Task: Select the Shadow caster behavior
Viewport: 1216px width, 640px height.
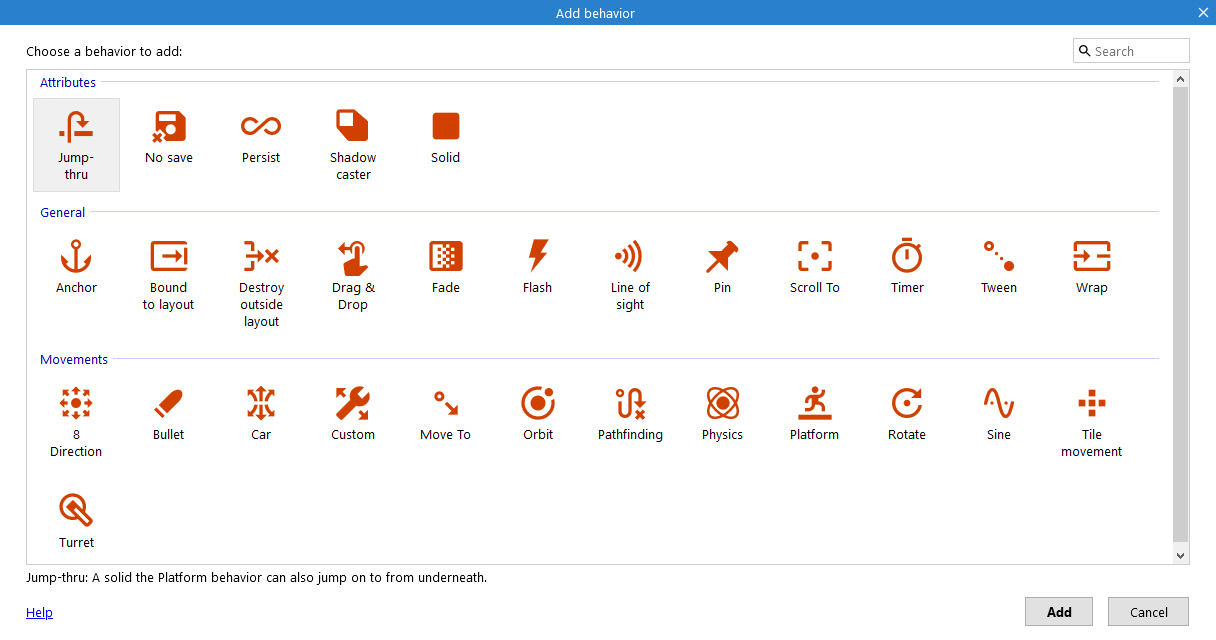Action: (x=353, y=145)
